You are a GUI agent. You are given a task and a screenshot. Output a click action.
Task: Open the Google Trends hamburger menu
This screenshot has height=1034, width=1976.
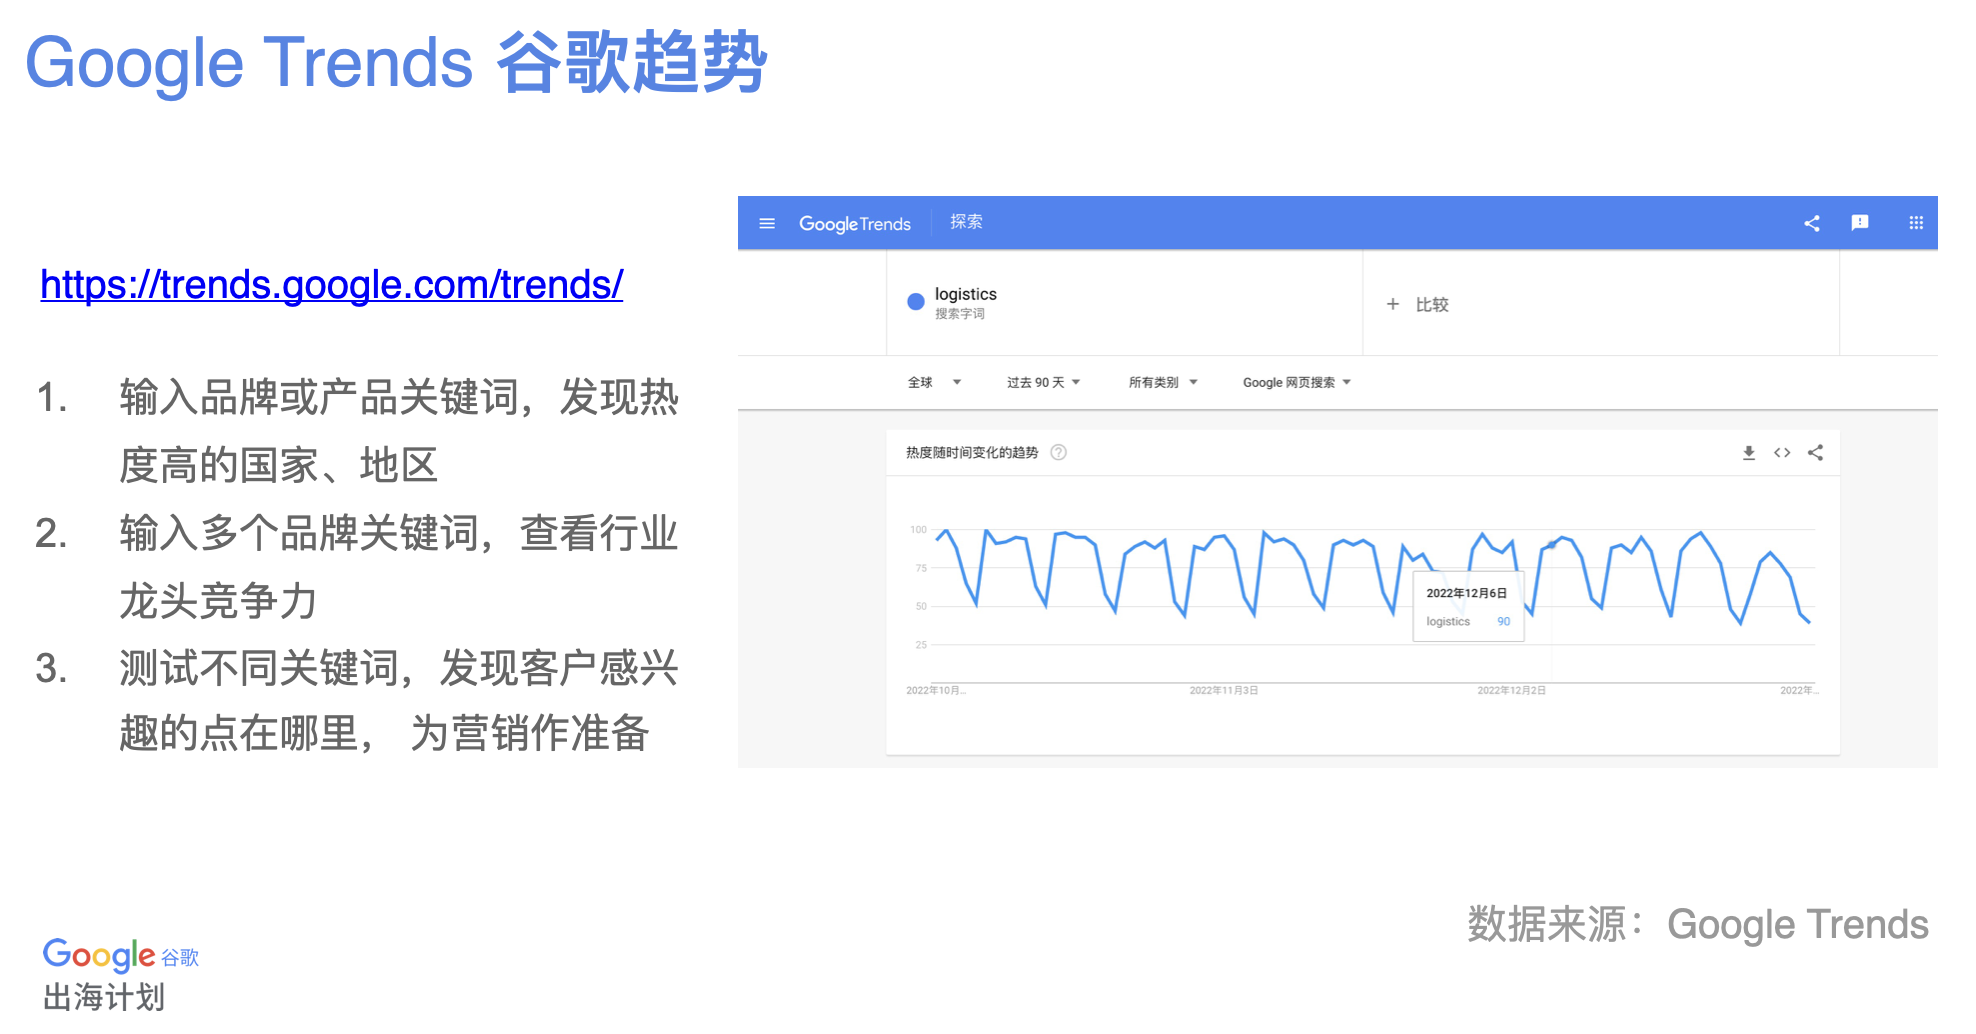pos(767,223)
